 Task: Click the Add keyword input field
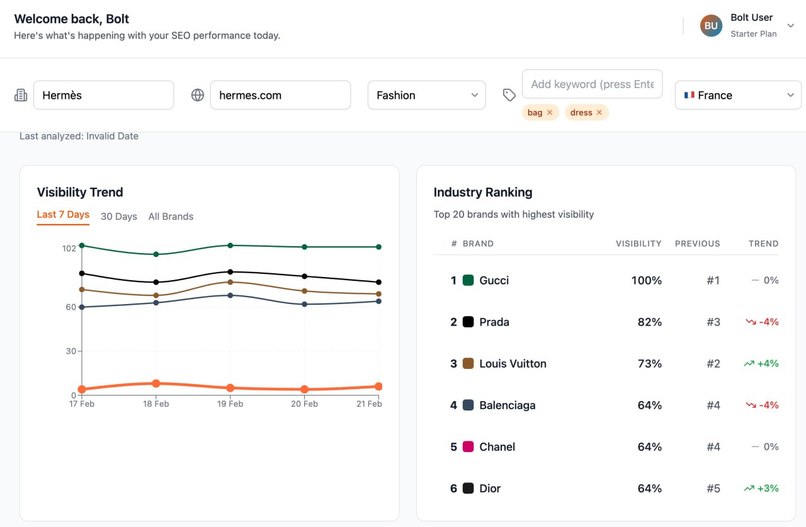click(x=592, y=84)
